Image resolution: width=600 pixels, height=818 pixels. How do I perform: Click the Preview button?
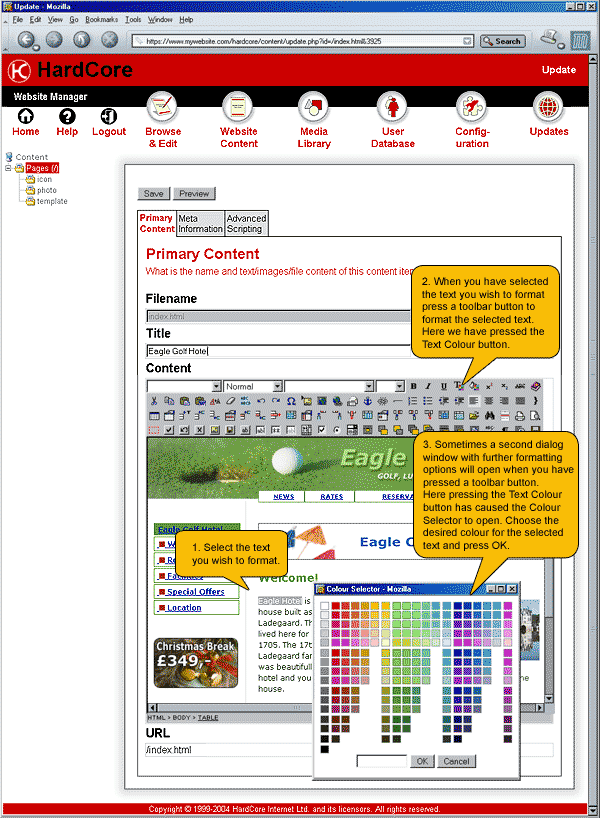tap(194, 194)
